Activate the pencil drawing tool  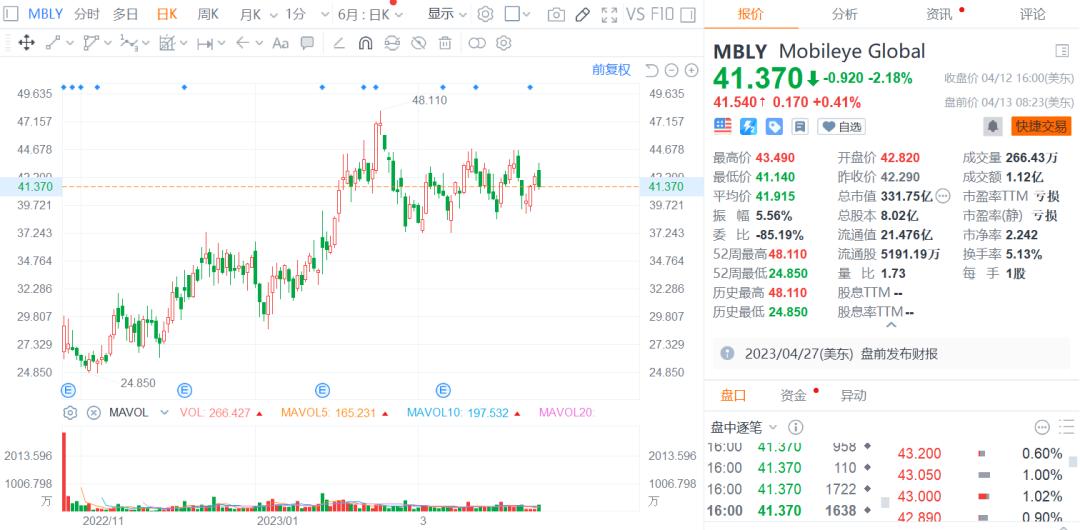[583, 14]
